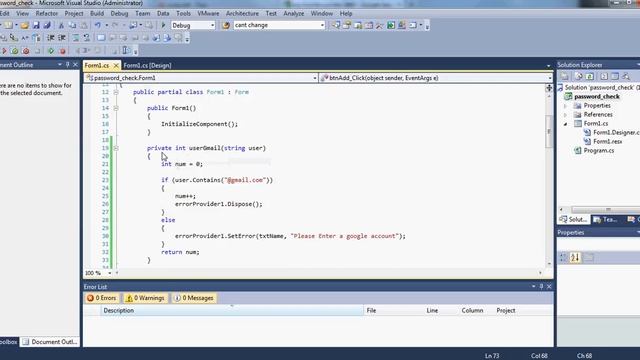The width and height of the screenshot is (640, 360).
Task: Open the Build menu
Action: click(x=97, y=13)
